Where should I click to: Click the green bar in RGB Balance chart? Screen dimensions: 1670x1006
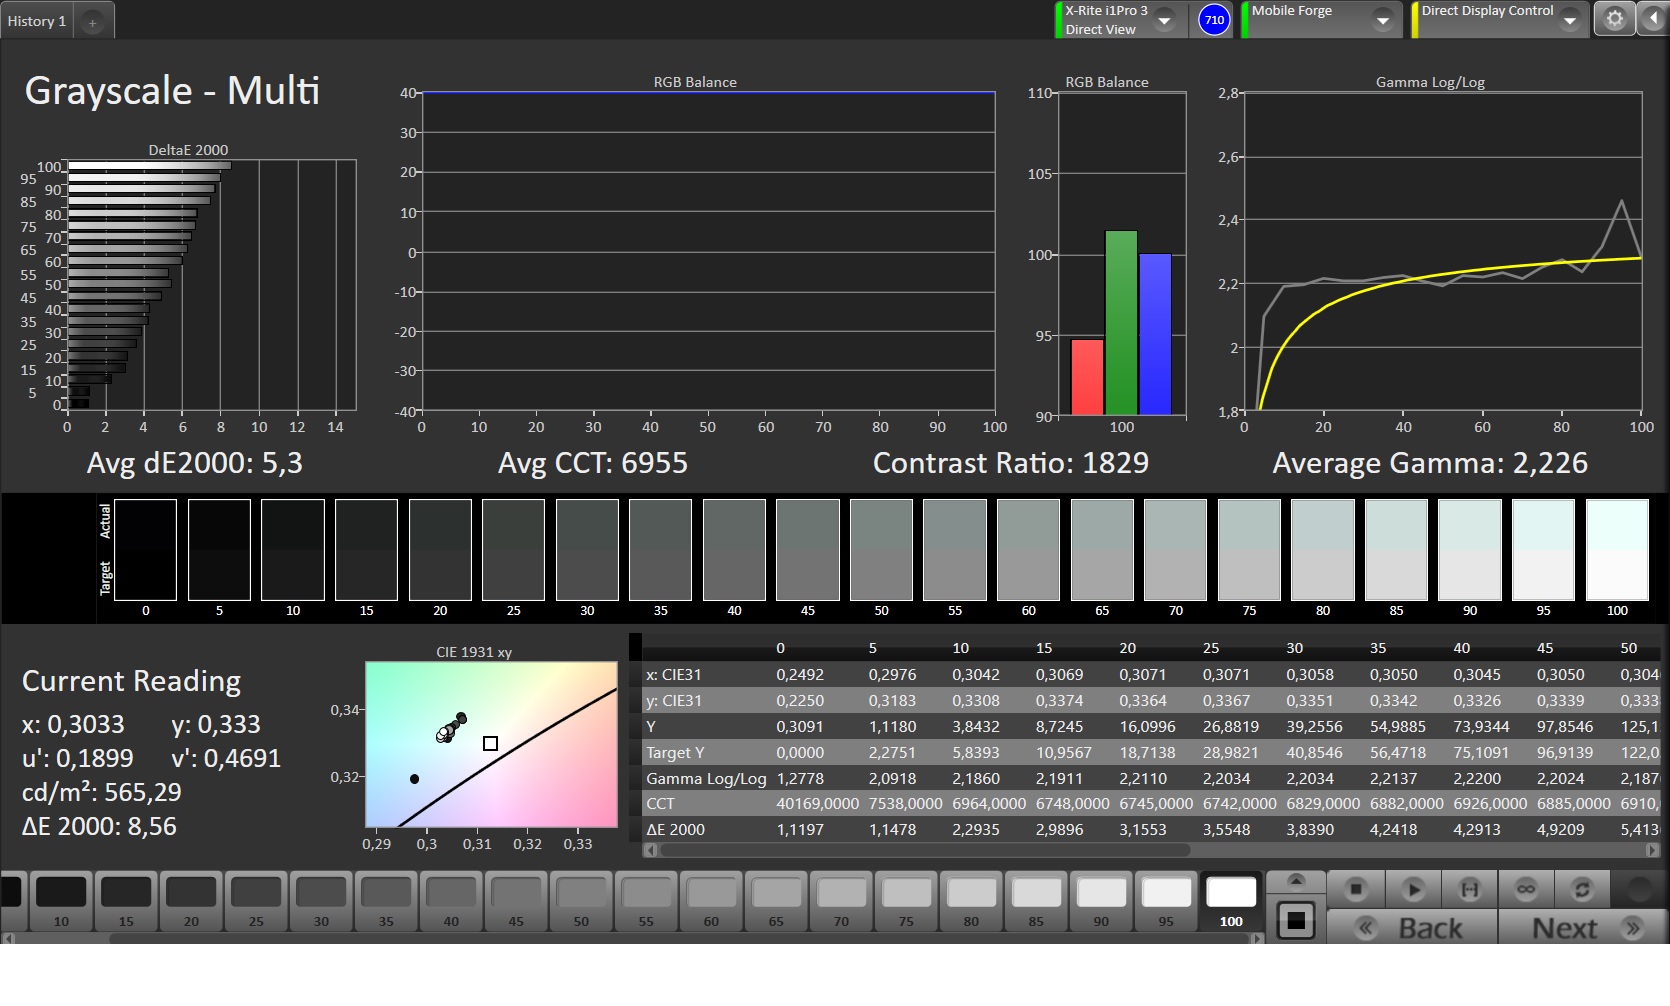point(1121,323)
